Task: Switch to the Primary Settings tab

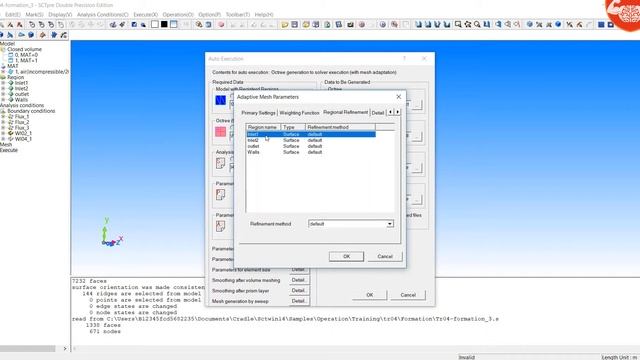Action: 258,113
